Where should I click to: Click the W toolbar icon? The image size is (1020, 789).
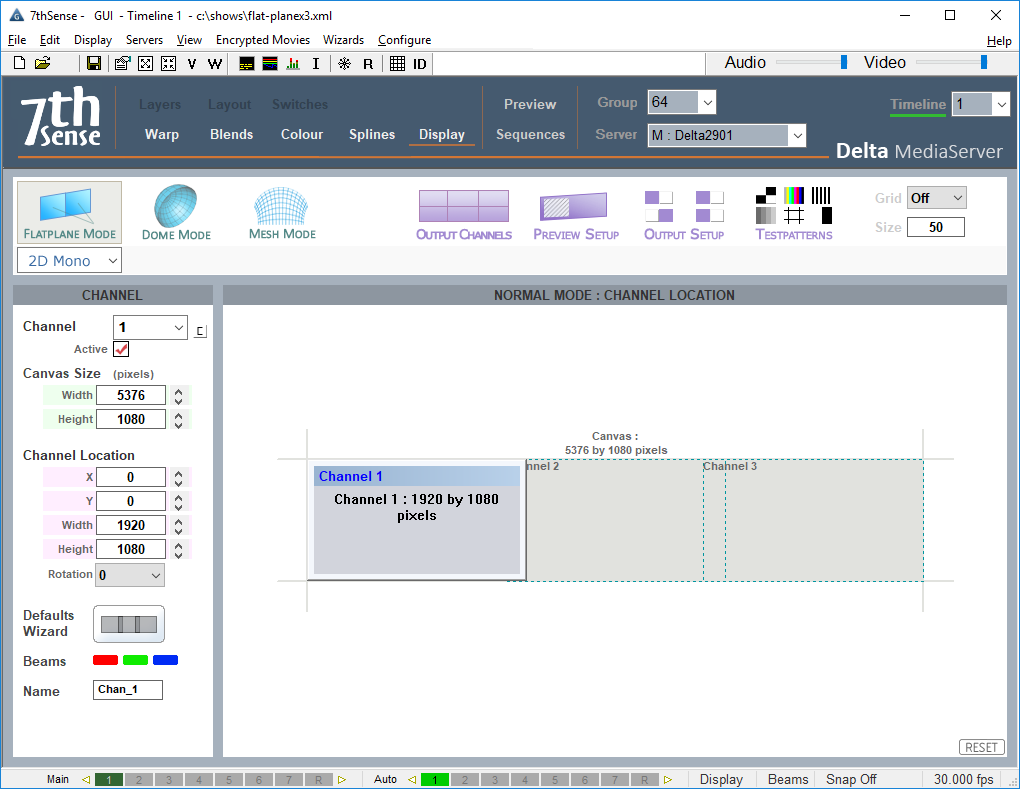click(215, 64)
